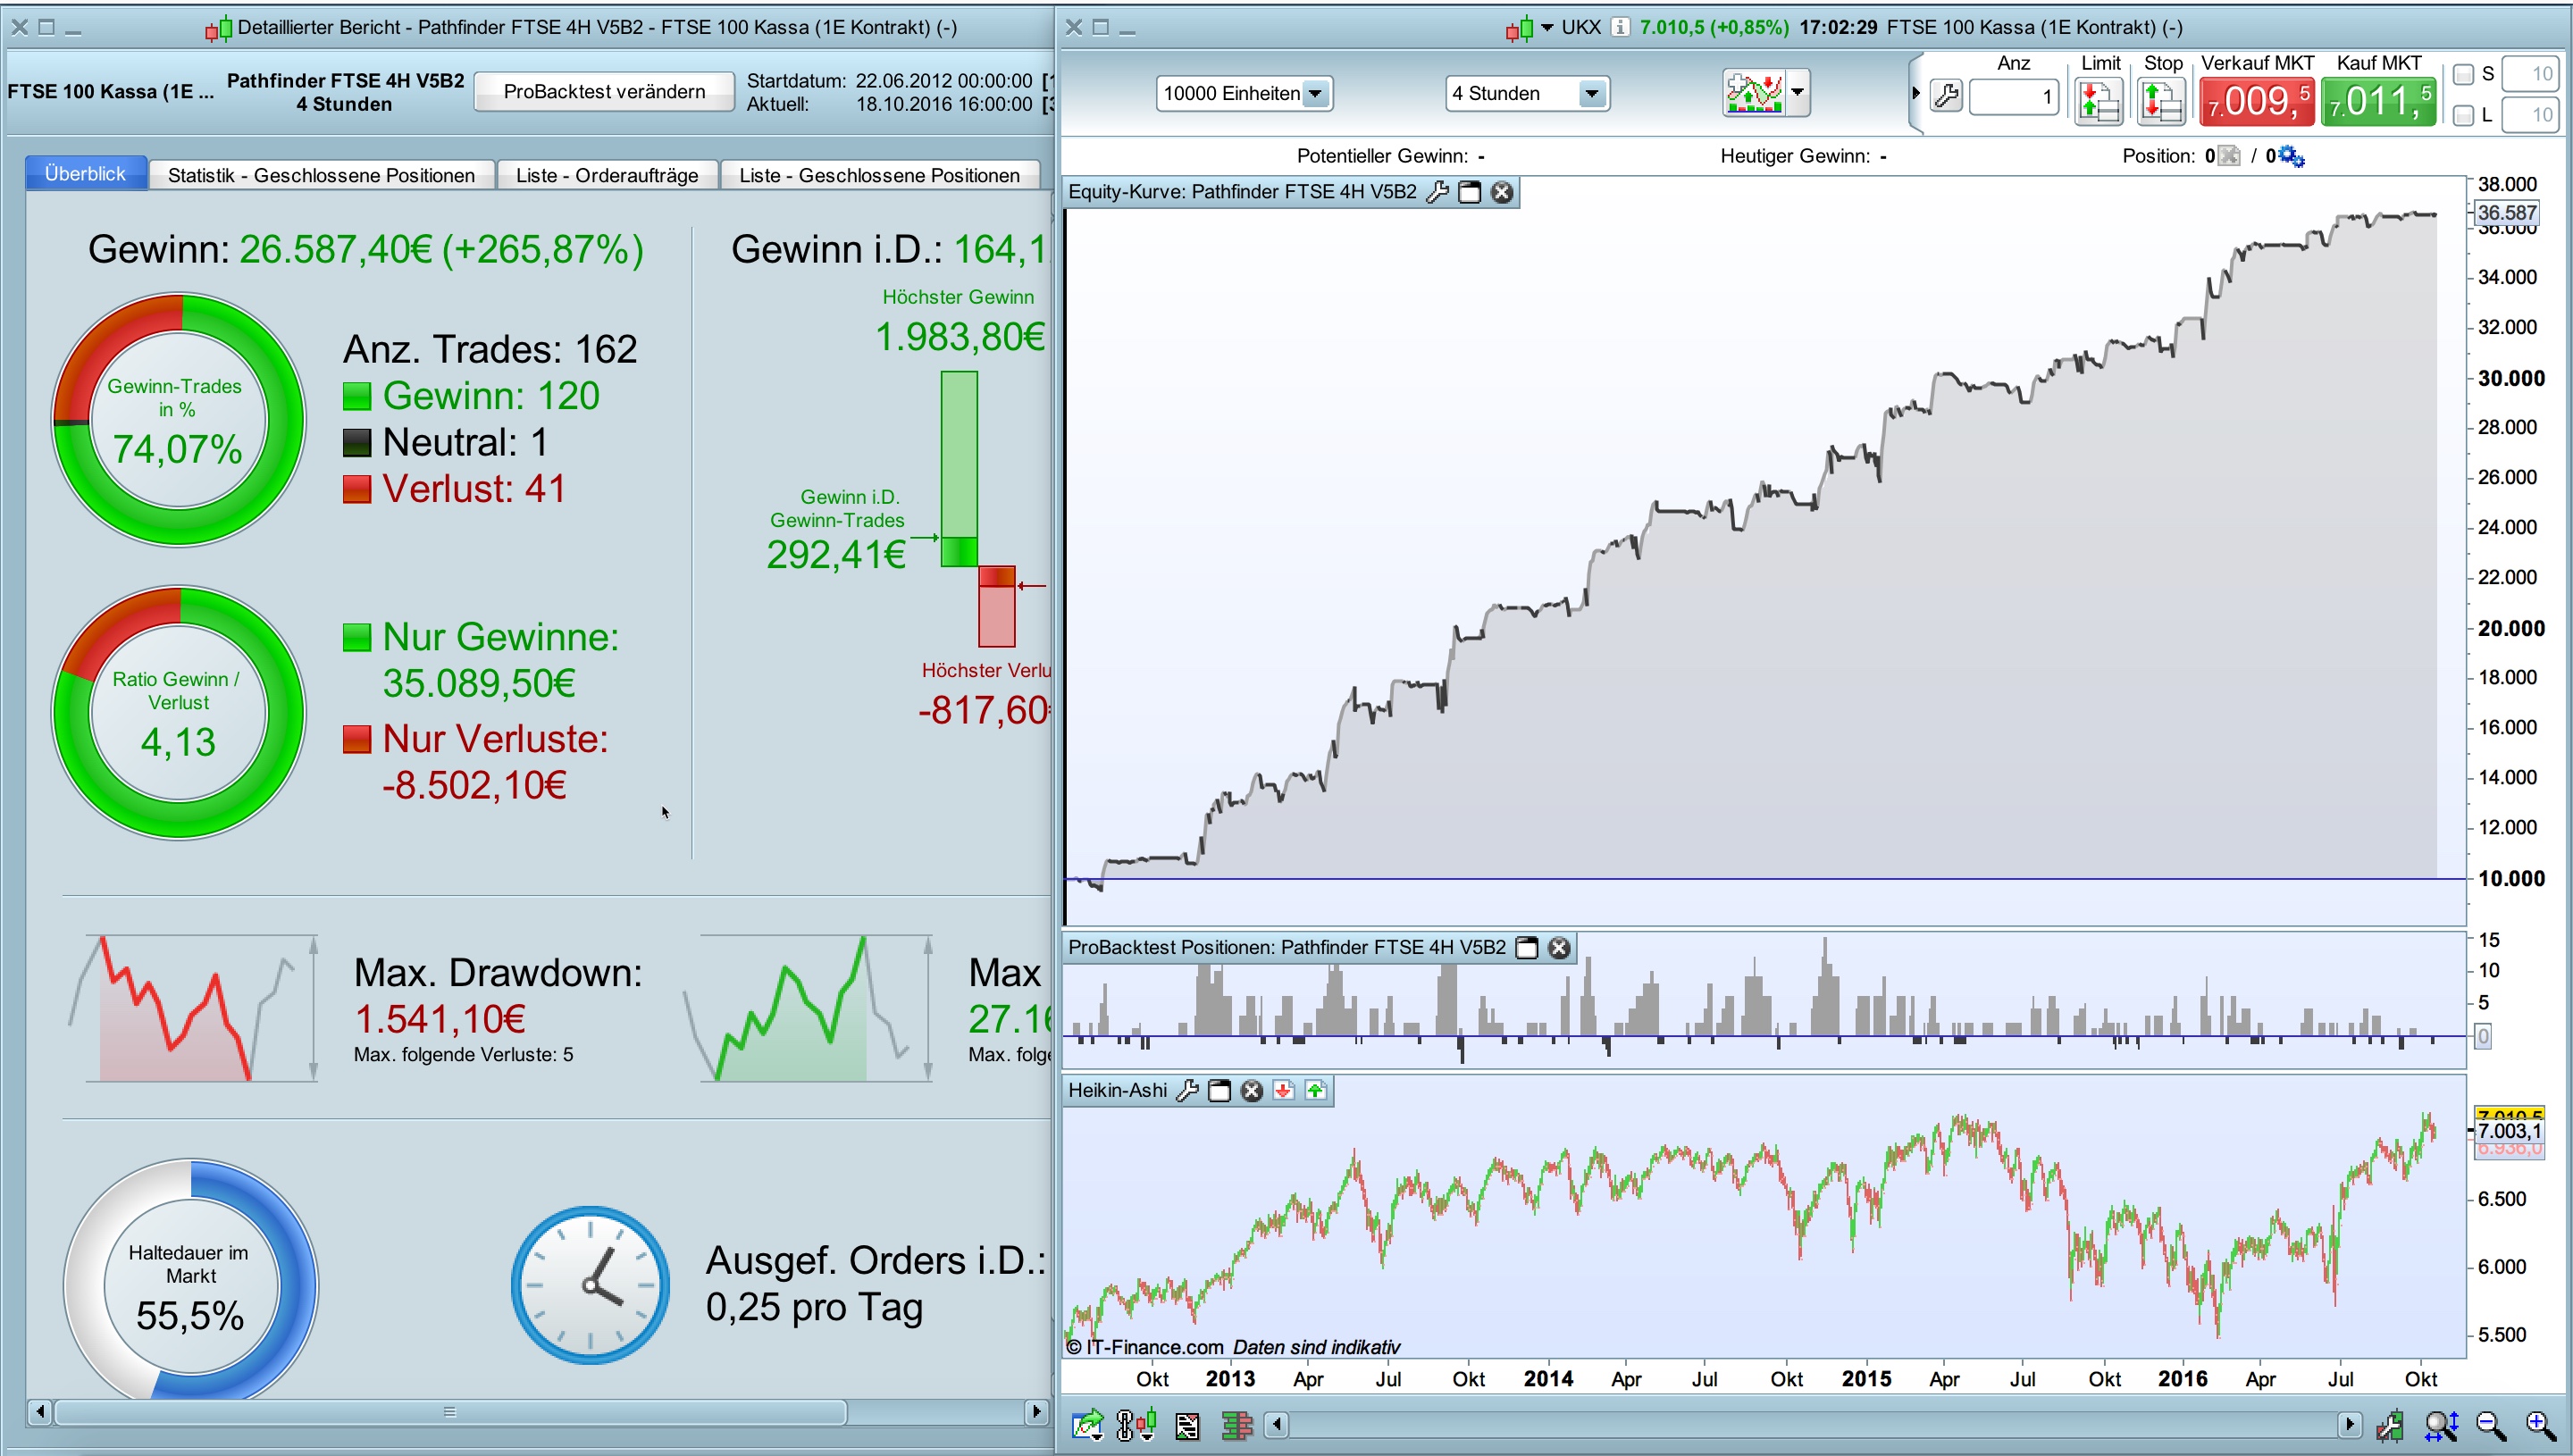The height and width of the screenshot is (1456, 2573).
Task: Click the Anz quantity input field
Action: point(2013,97)
